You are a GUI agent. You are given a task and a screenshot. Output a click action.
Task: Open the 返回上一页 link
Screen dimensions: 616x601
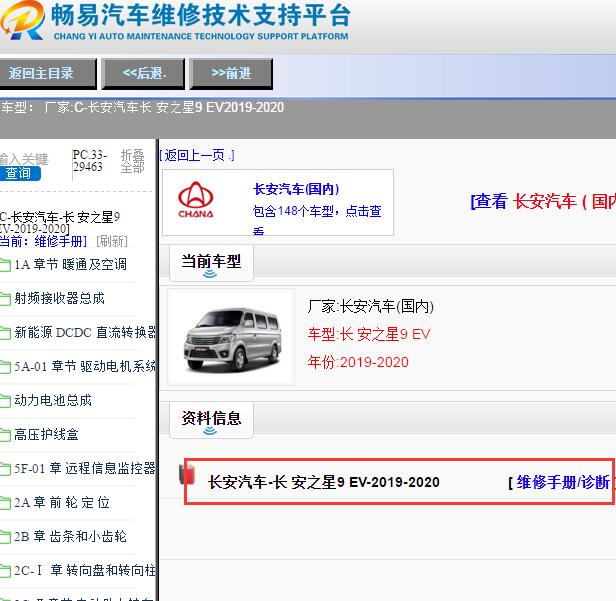(x=197, y=156)
